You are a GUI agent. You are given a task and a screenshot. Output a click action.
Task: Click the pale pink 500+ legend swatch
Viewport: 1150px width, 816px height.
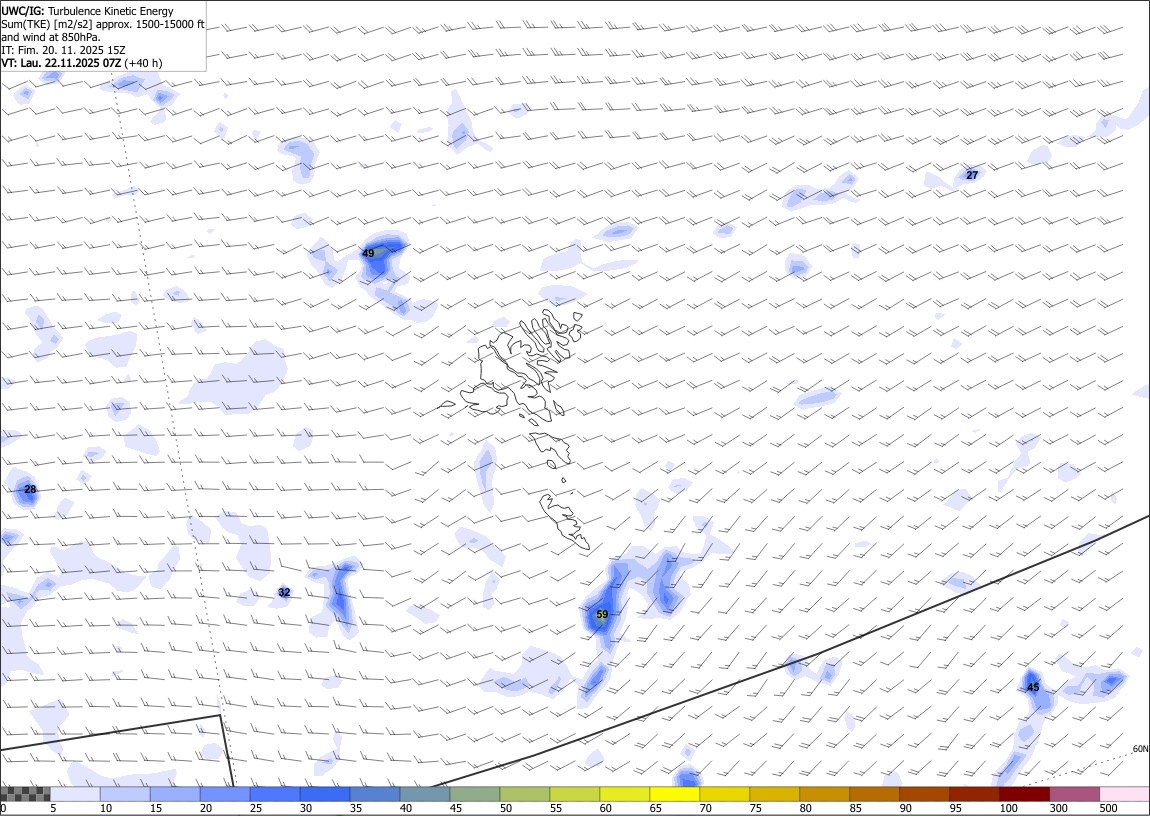1124,794
